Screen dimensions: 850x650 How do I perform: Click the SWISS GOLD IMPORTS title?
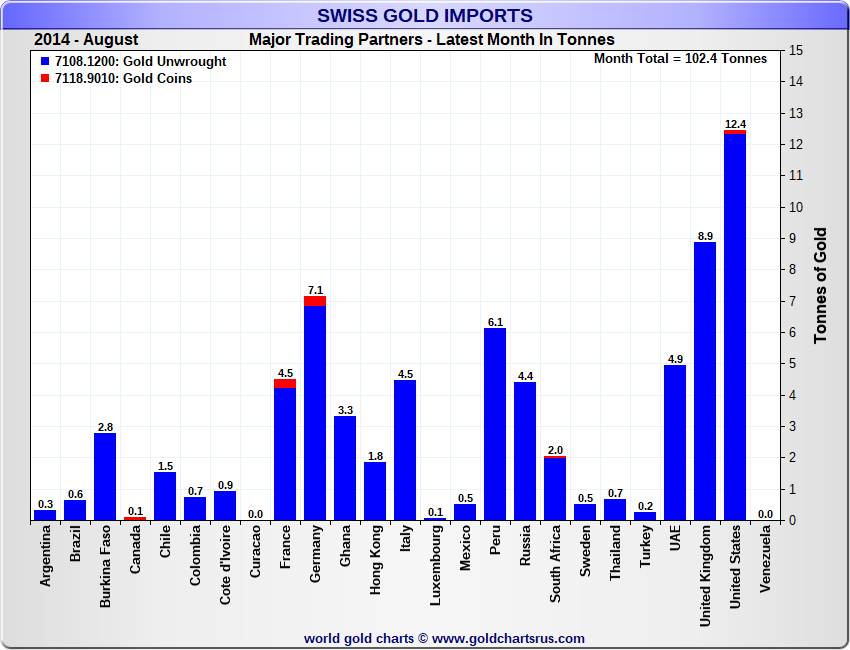point(425,15)
